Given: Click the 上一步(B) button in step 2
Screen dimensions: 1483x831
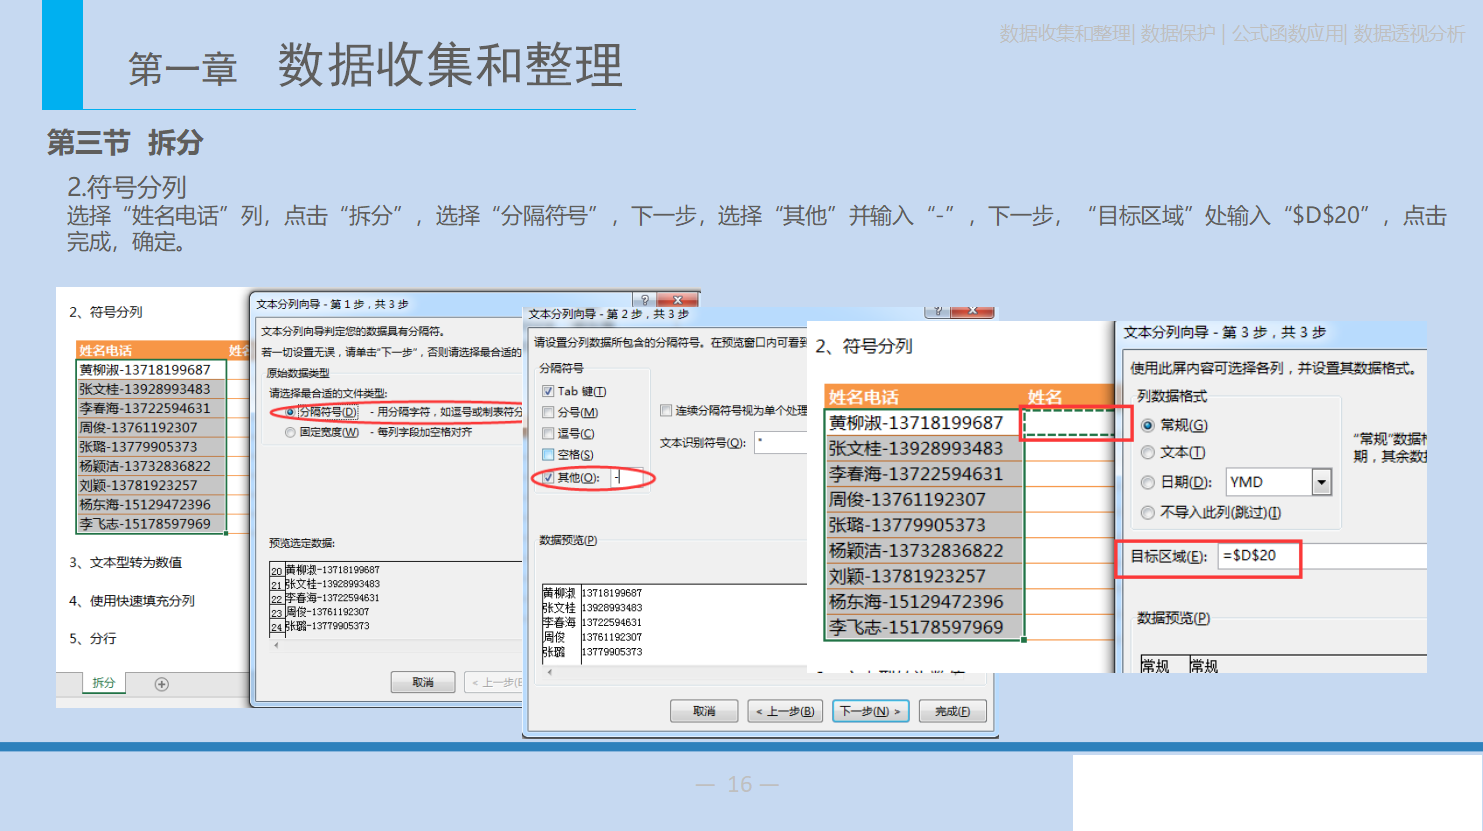Looking at the screenshot, I should coord(785,711).
